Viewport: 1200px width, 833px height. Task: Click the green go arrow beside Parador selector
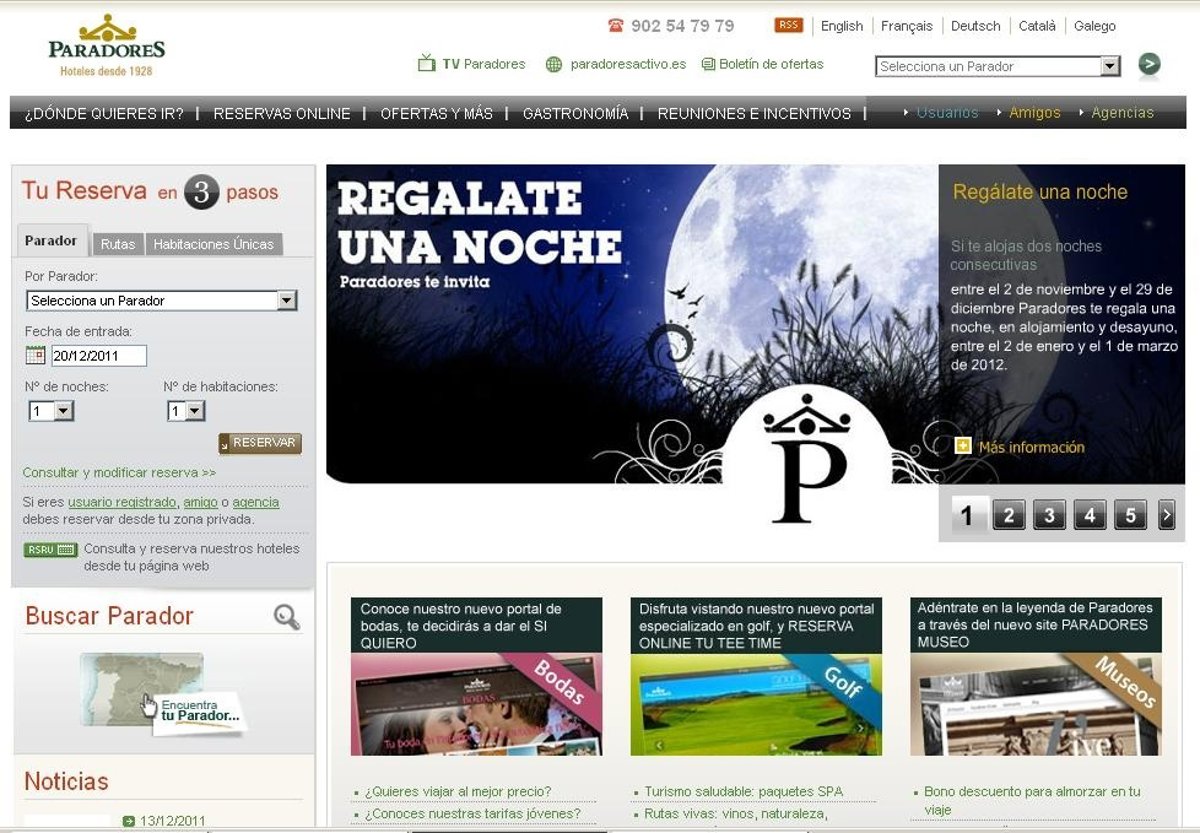pyautogui.click(x=1149, y=65)
